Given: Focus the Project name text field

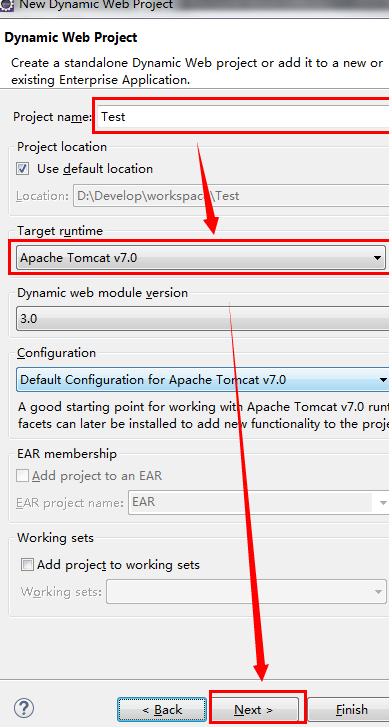Looking at the screenshot, I should pyautogui.click(x=243, y=116).
